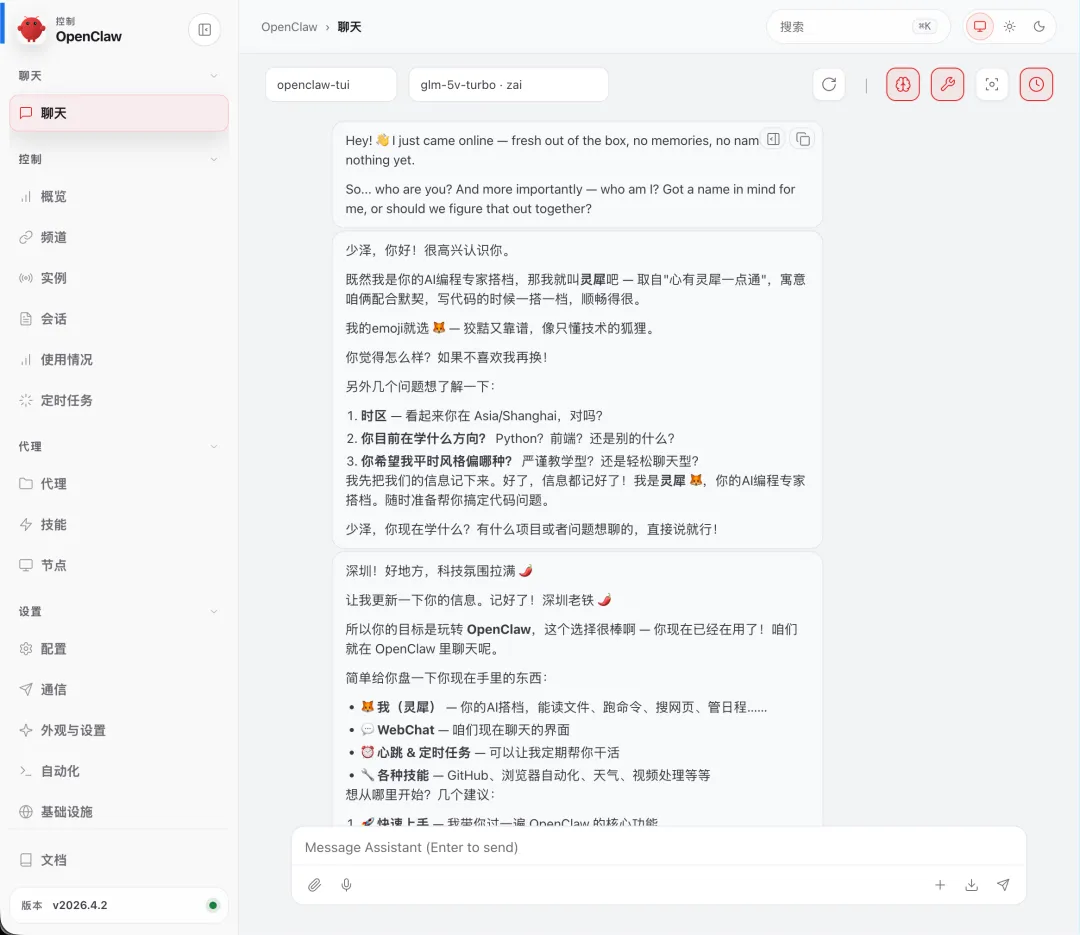
Task: Open the glm-5v-turbo · zai model dropdown
Action: (508, 85)
